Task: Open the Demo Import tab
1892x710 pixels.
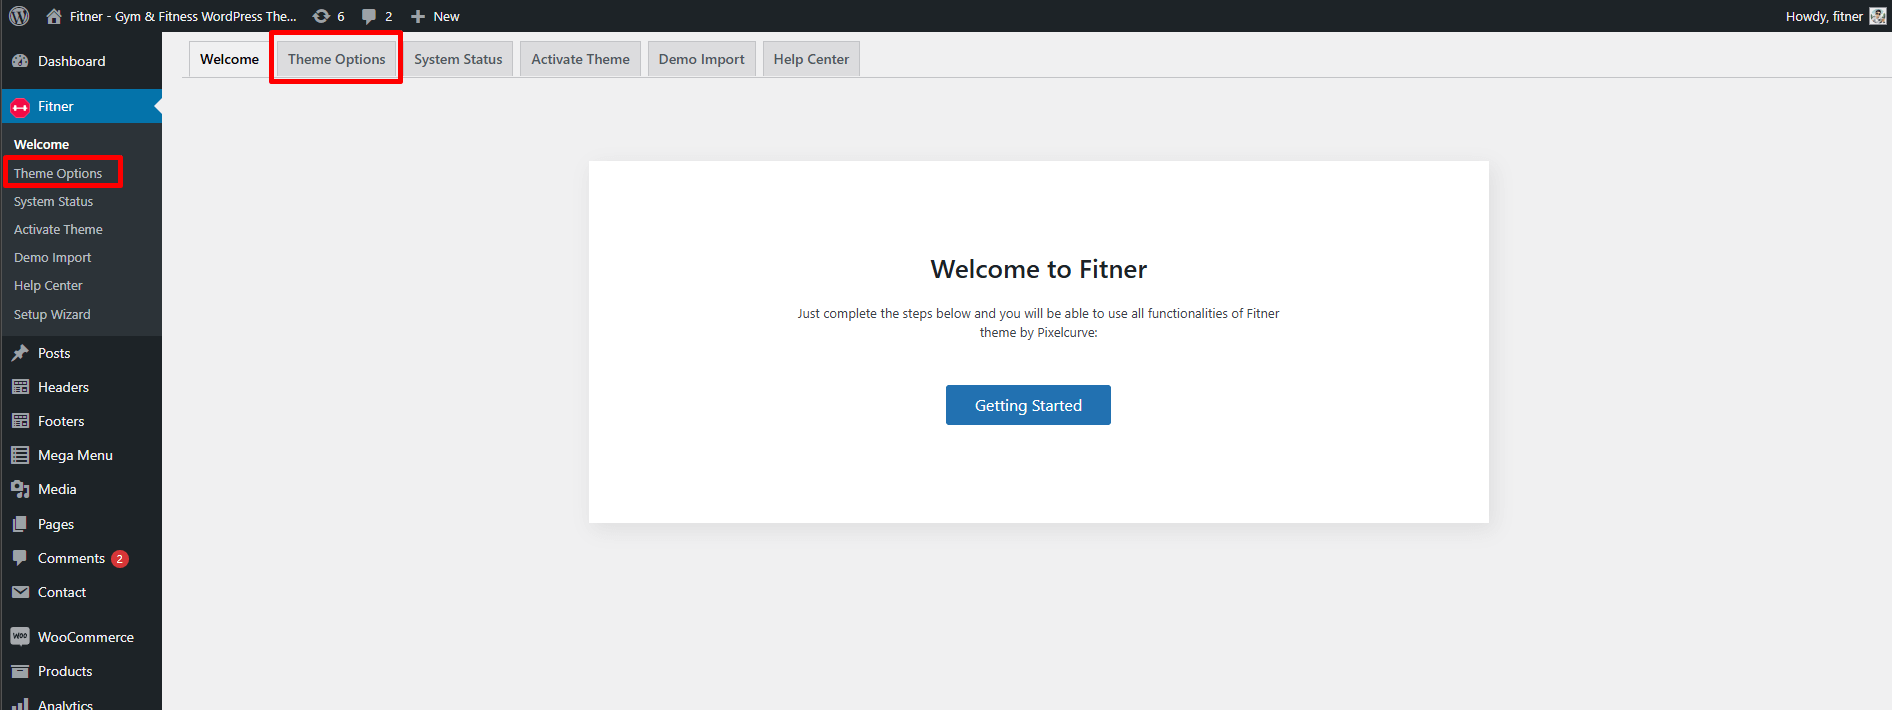Action: [701, 59]
